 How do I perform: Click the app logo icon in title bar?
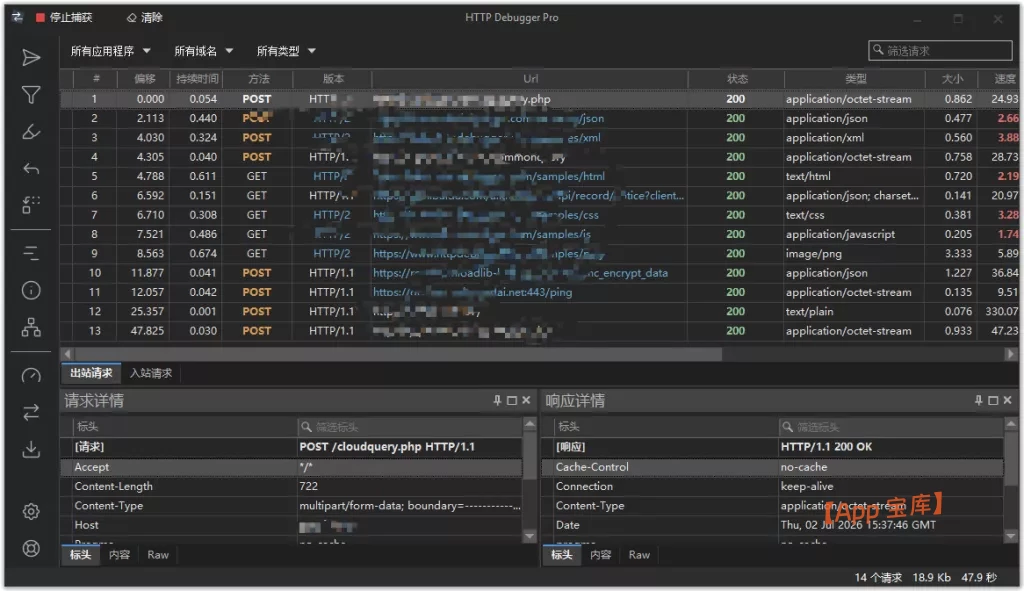(x=17, y=17)
